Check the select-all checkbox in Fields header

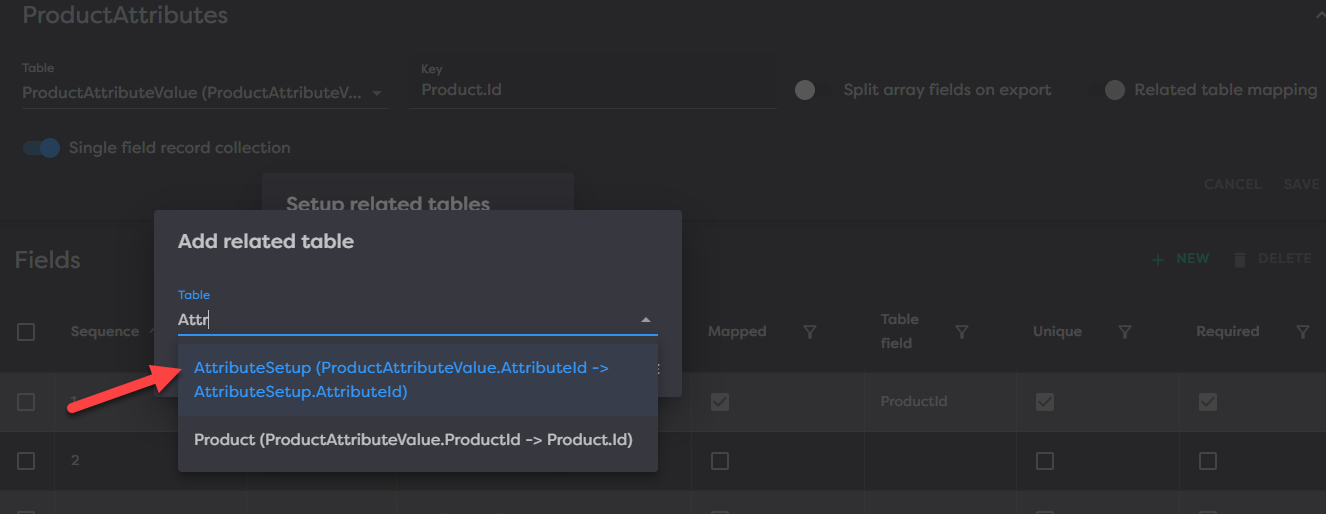tap(26, 332)
